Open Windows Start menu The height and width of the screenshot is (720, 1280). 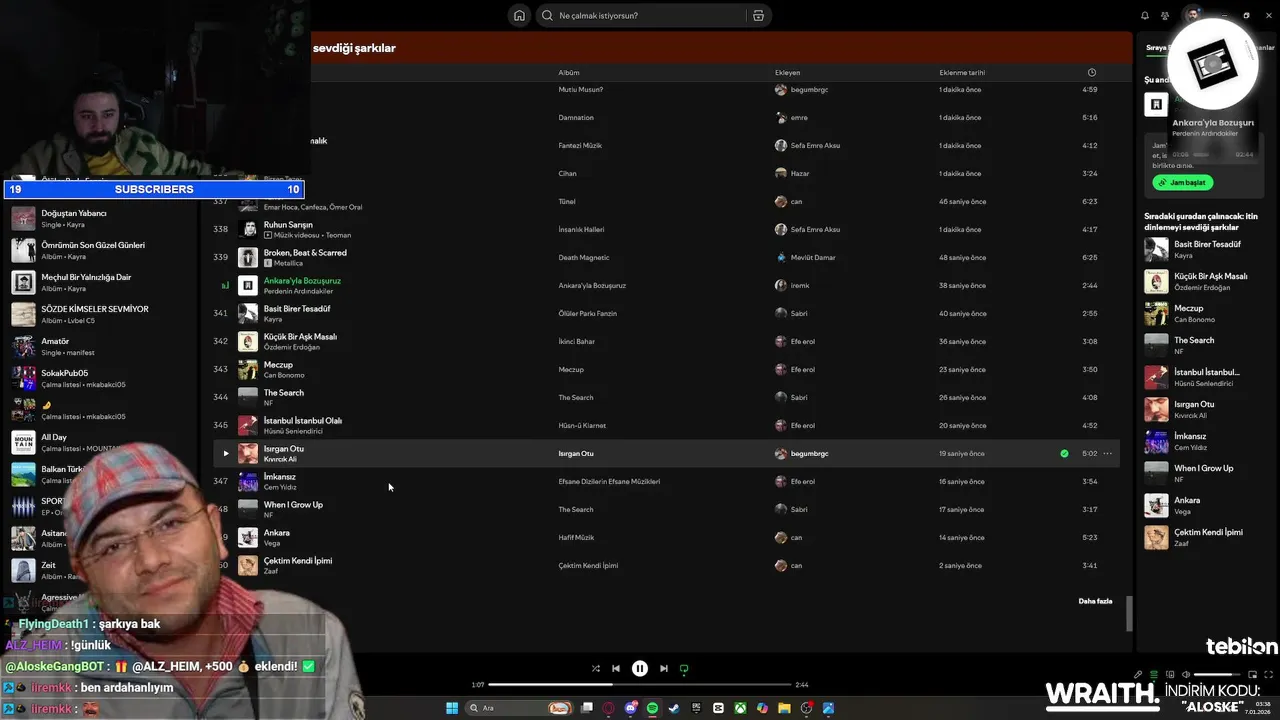452,708
